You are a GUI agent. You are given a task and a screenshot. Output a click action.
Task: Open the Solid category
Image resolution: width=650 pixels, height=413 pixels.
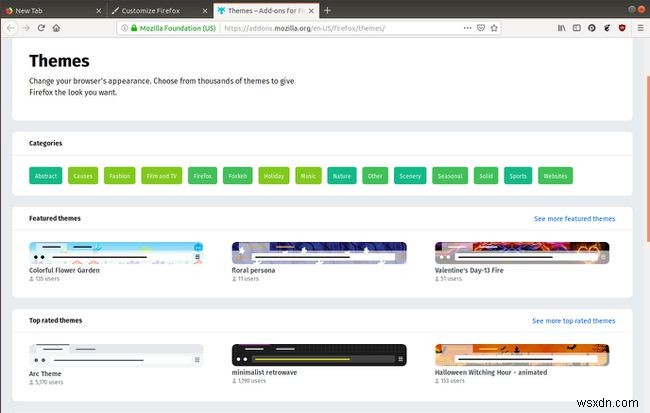click(486, 176)
